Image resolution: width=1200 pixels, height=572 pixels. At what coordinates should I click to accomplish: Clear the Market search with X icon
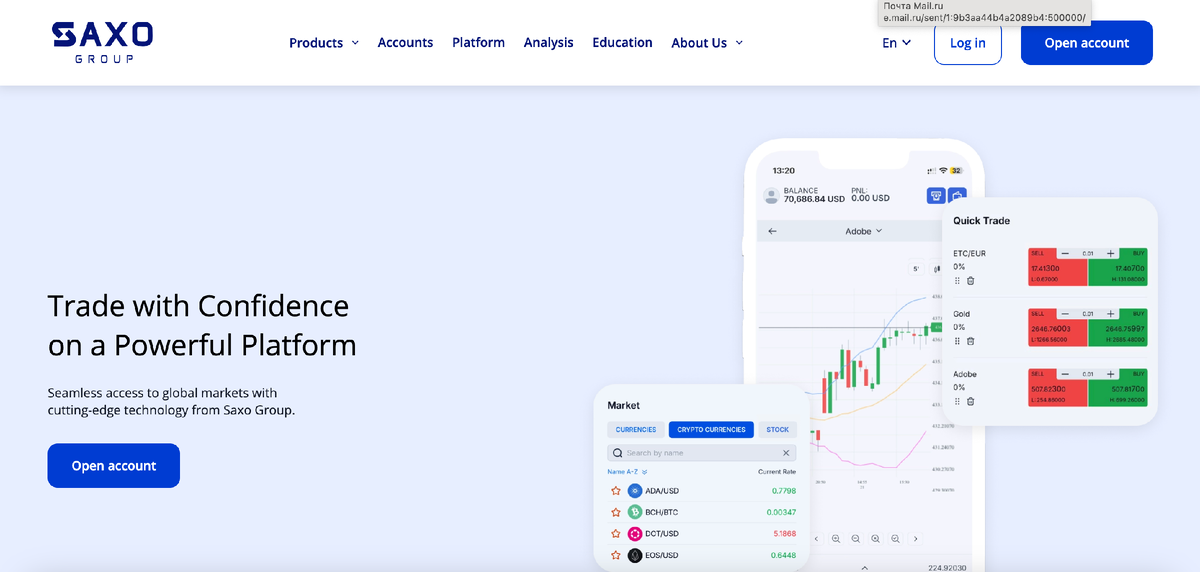[786, 453]
